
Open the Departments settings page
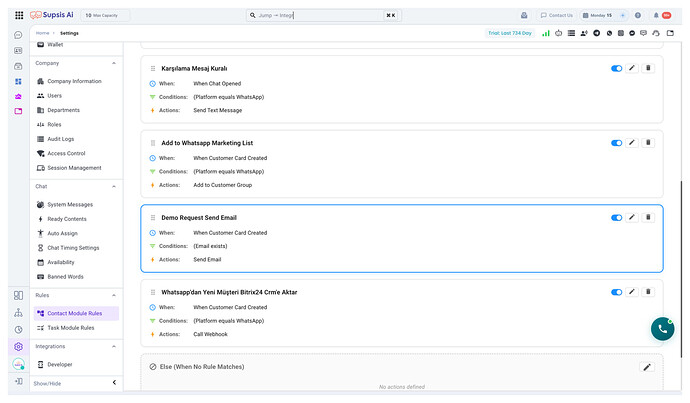[63, 110]
